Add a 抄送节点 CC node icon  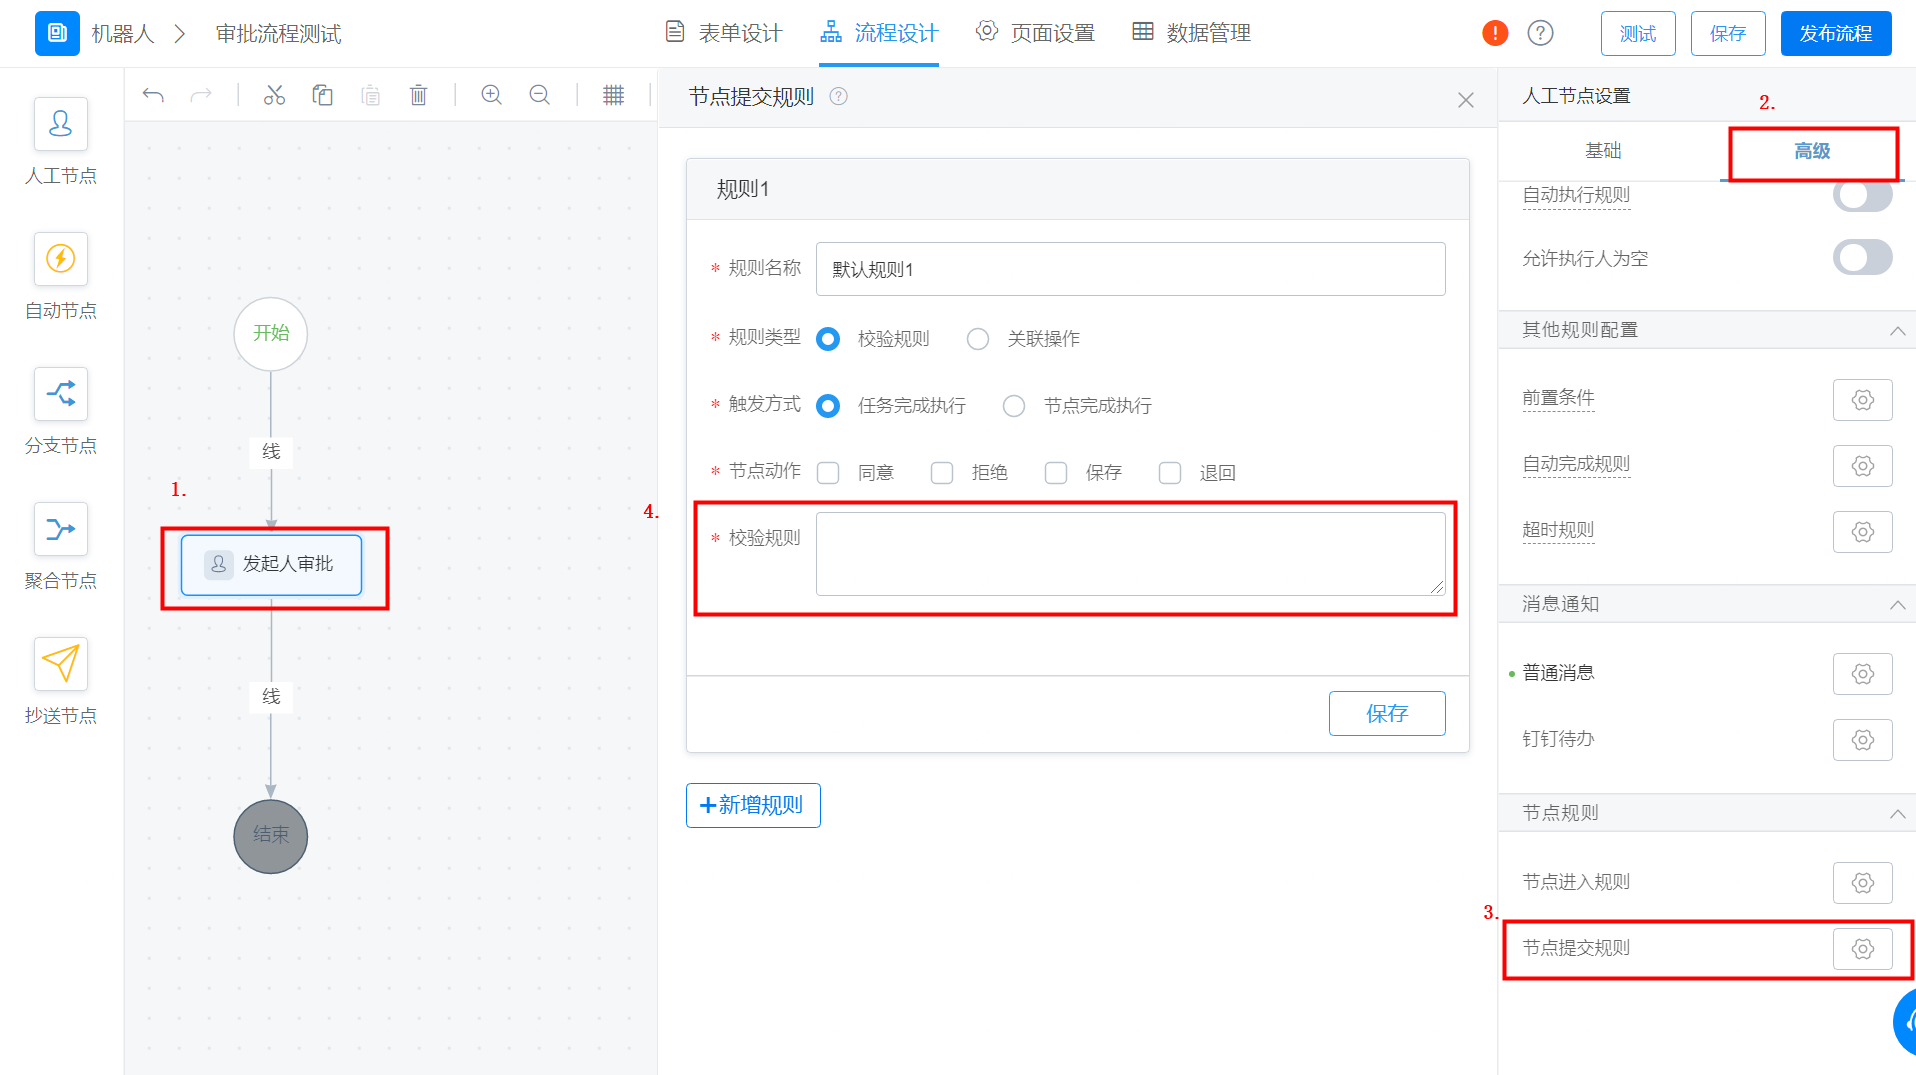tap(61, 664)
